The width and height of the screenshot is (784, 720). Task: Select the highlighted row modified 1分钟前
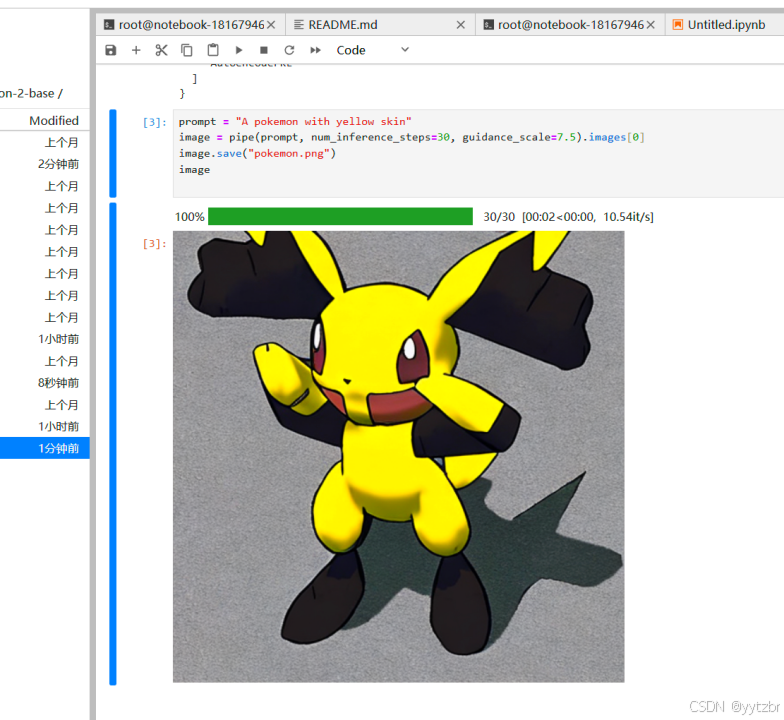(44, 448)
